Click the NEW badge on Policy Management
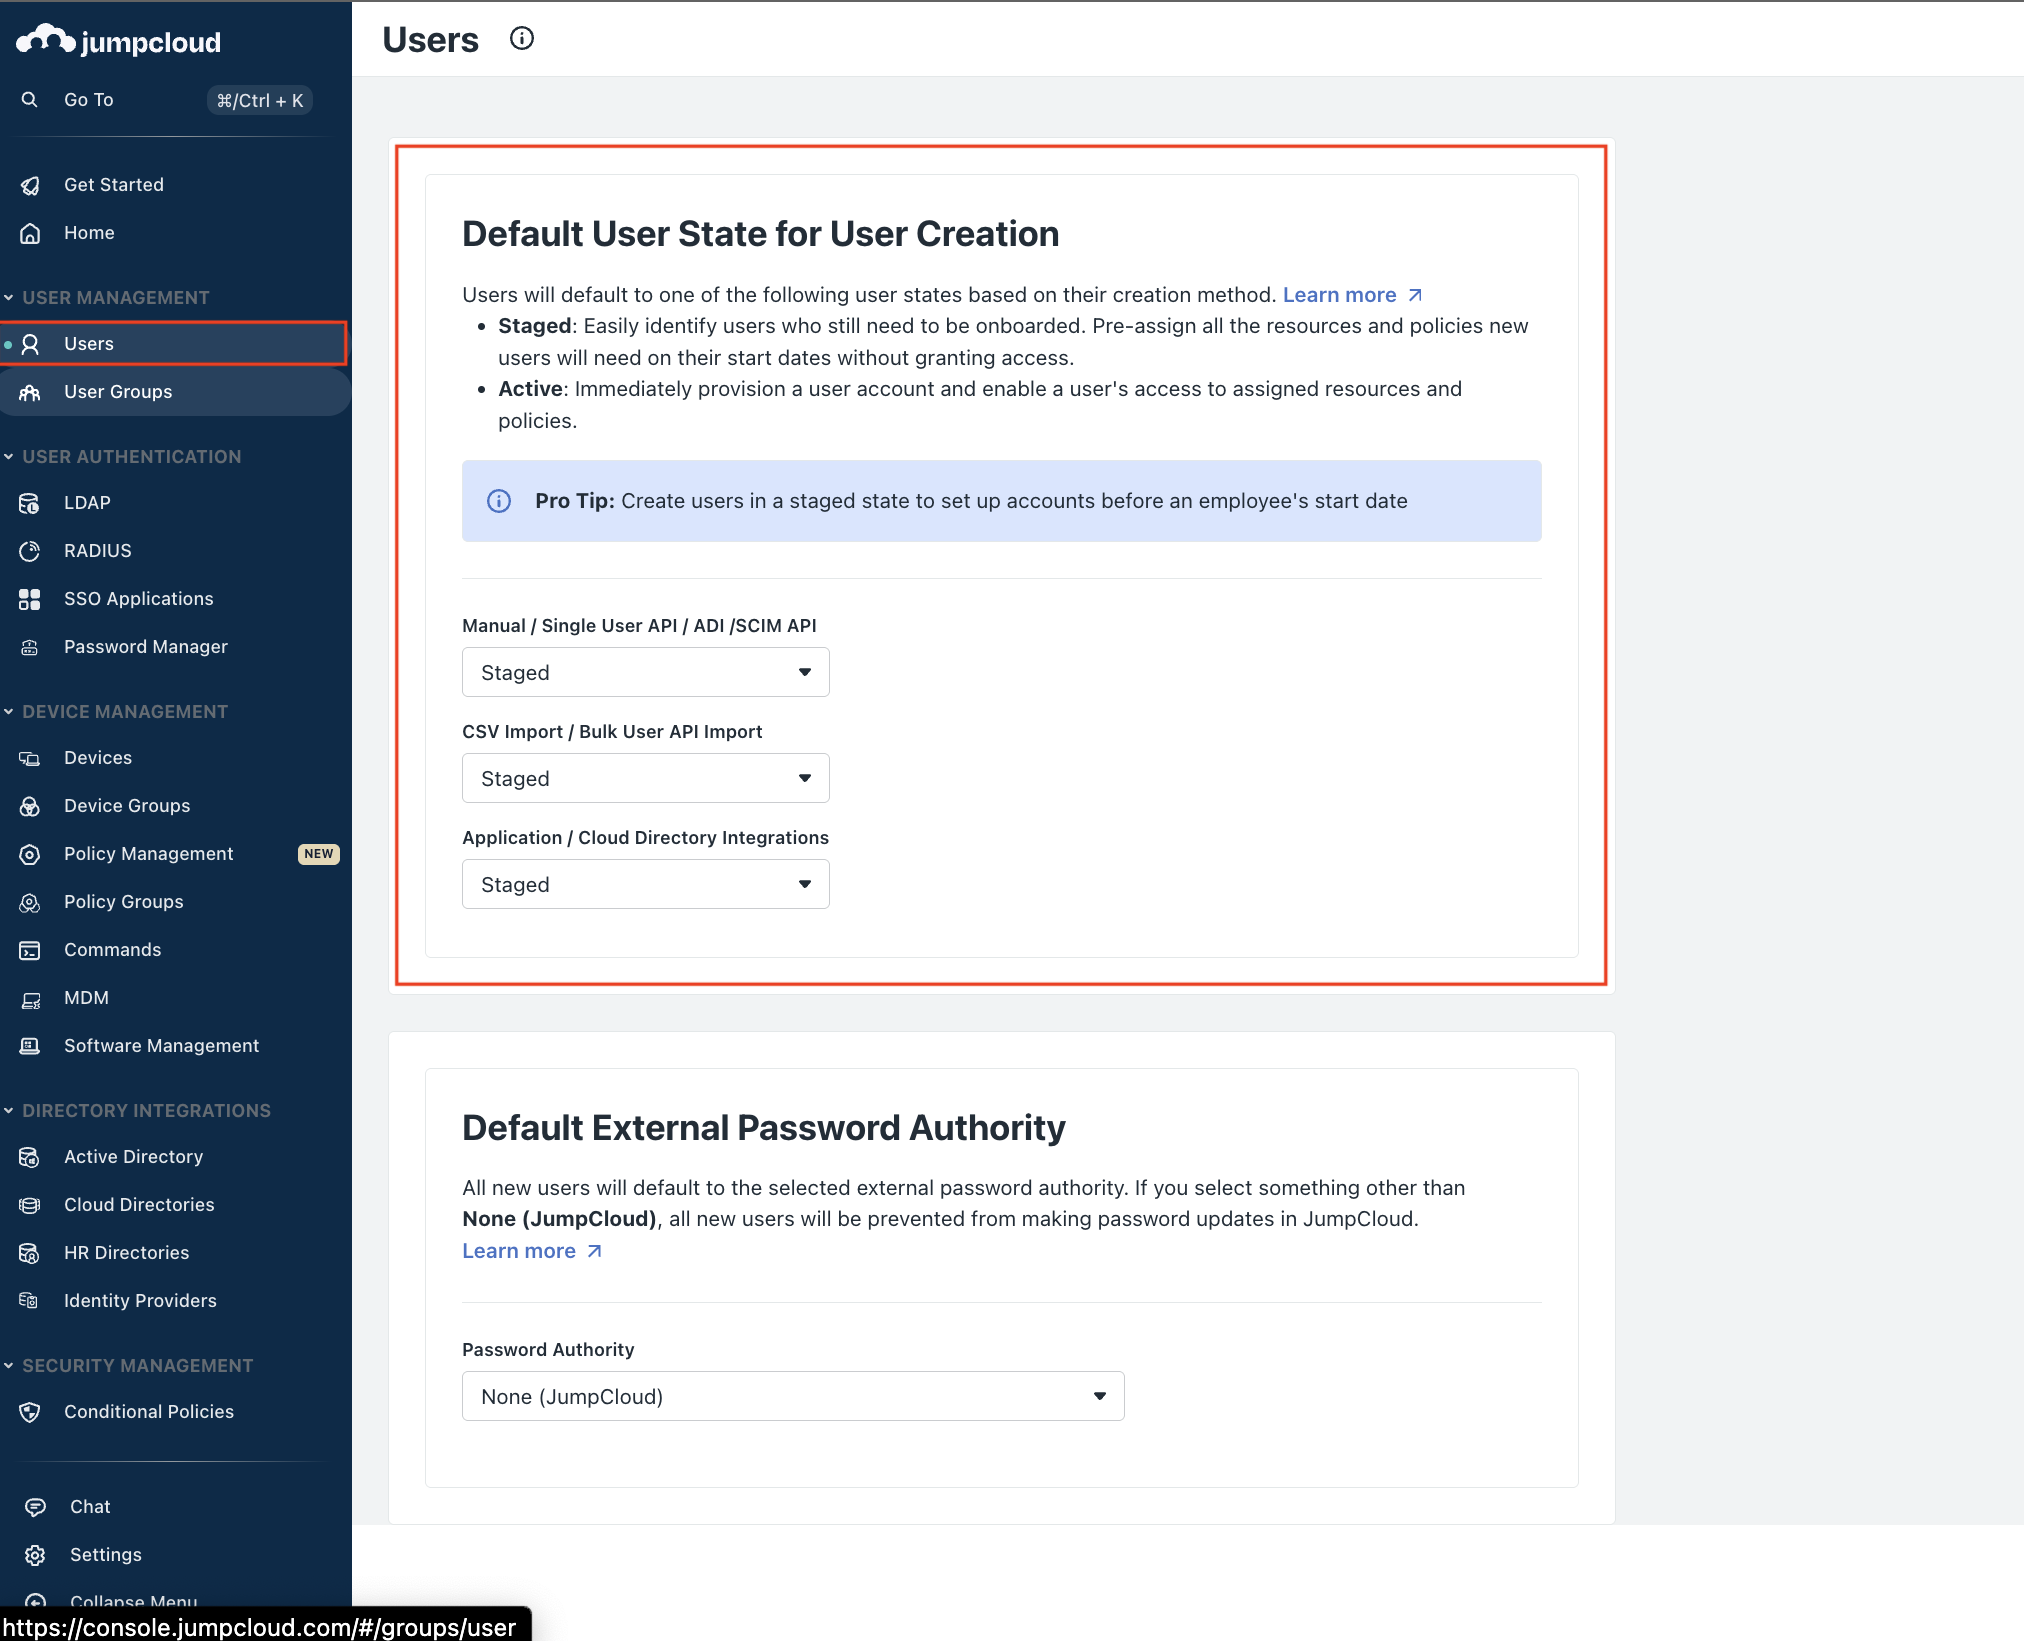Viewport: 2024px width, 1641px height. pos(319,854)
